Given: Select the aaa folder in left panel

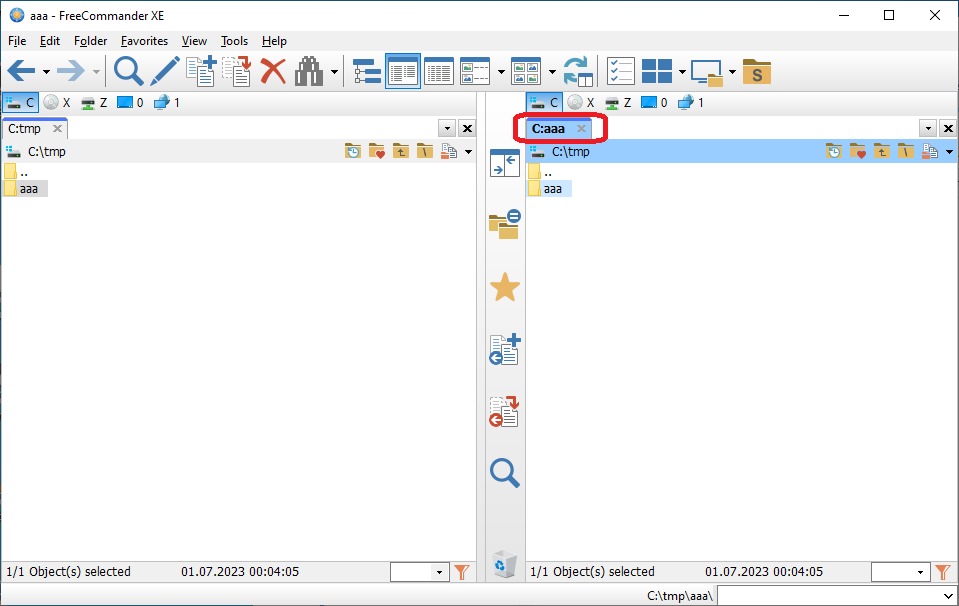Looking at the screenshot, I should (28, 188).
